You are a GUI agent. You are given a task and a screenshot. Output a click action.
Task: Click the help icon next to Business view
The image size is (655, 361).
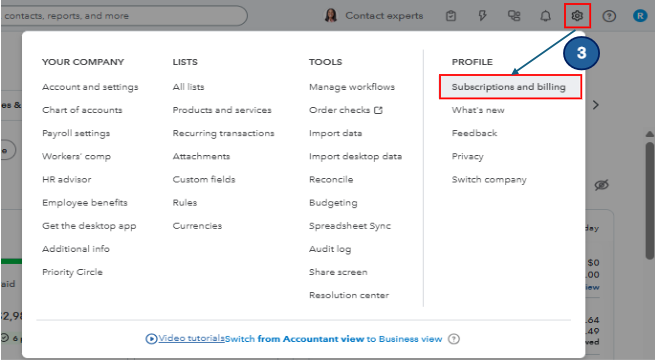click(454, 339)
